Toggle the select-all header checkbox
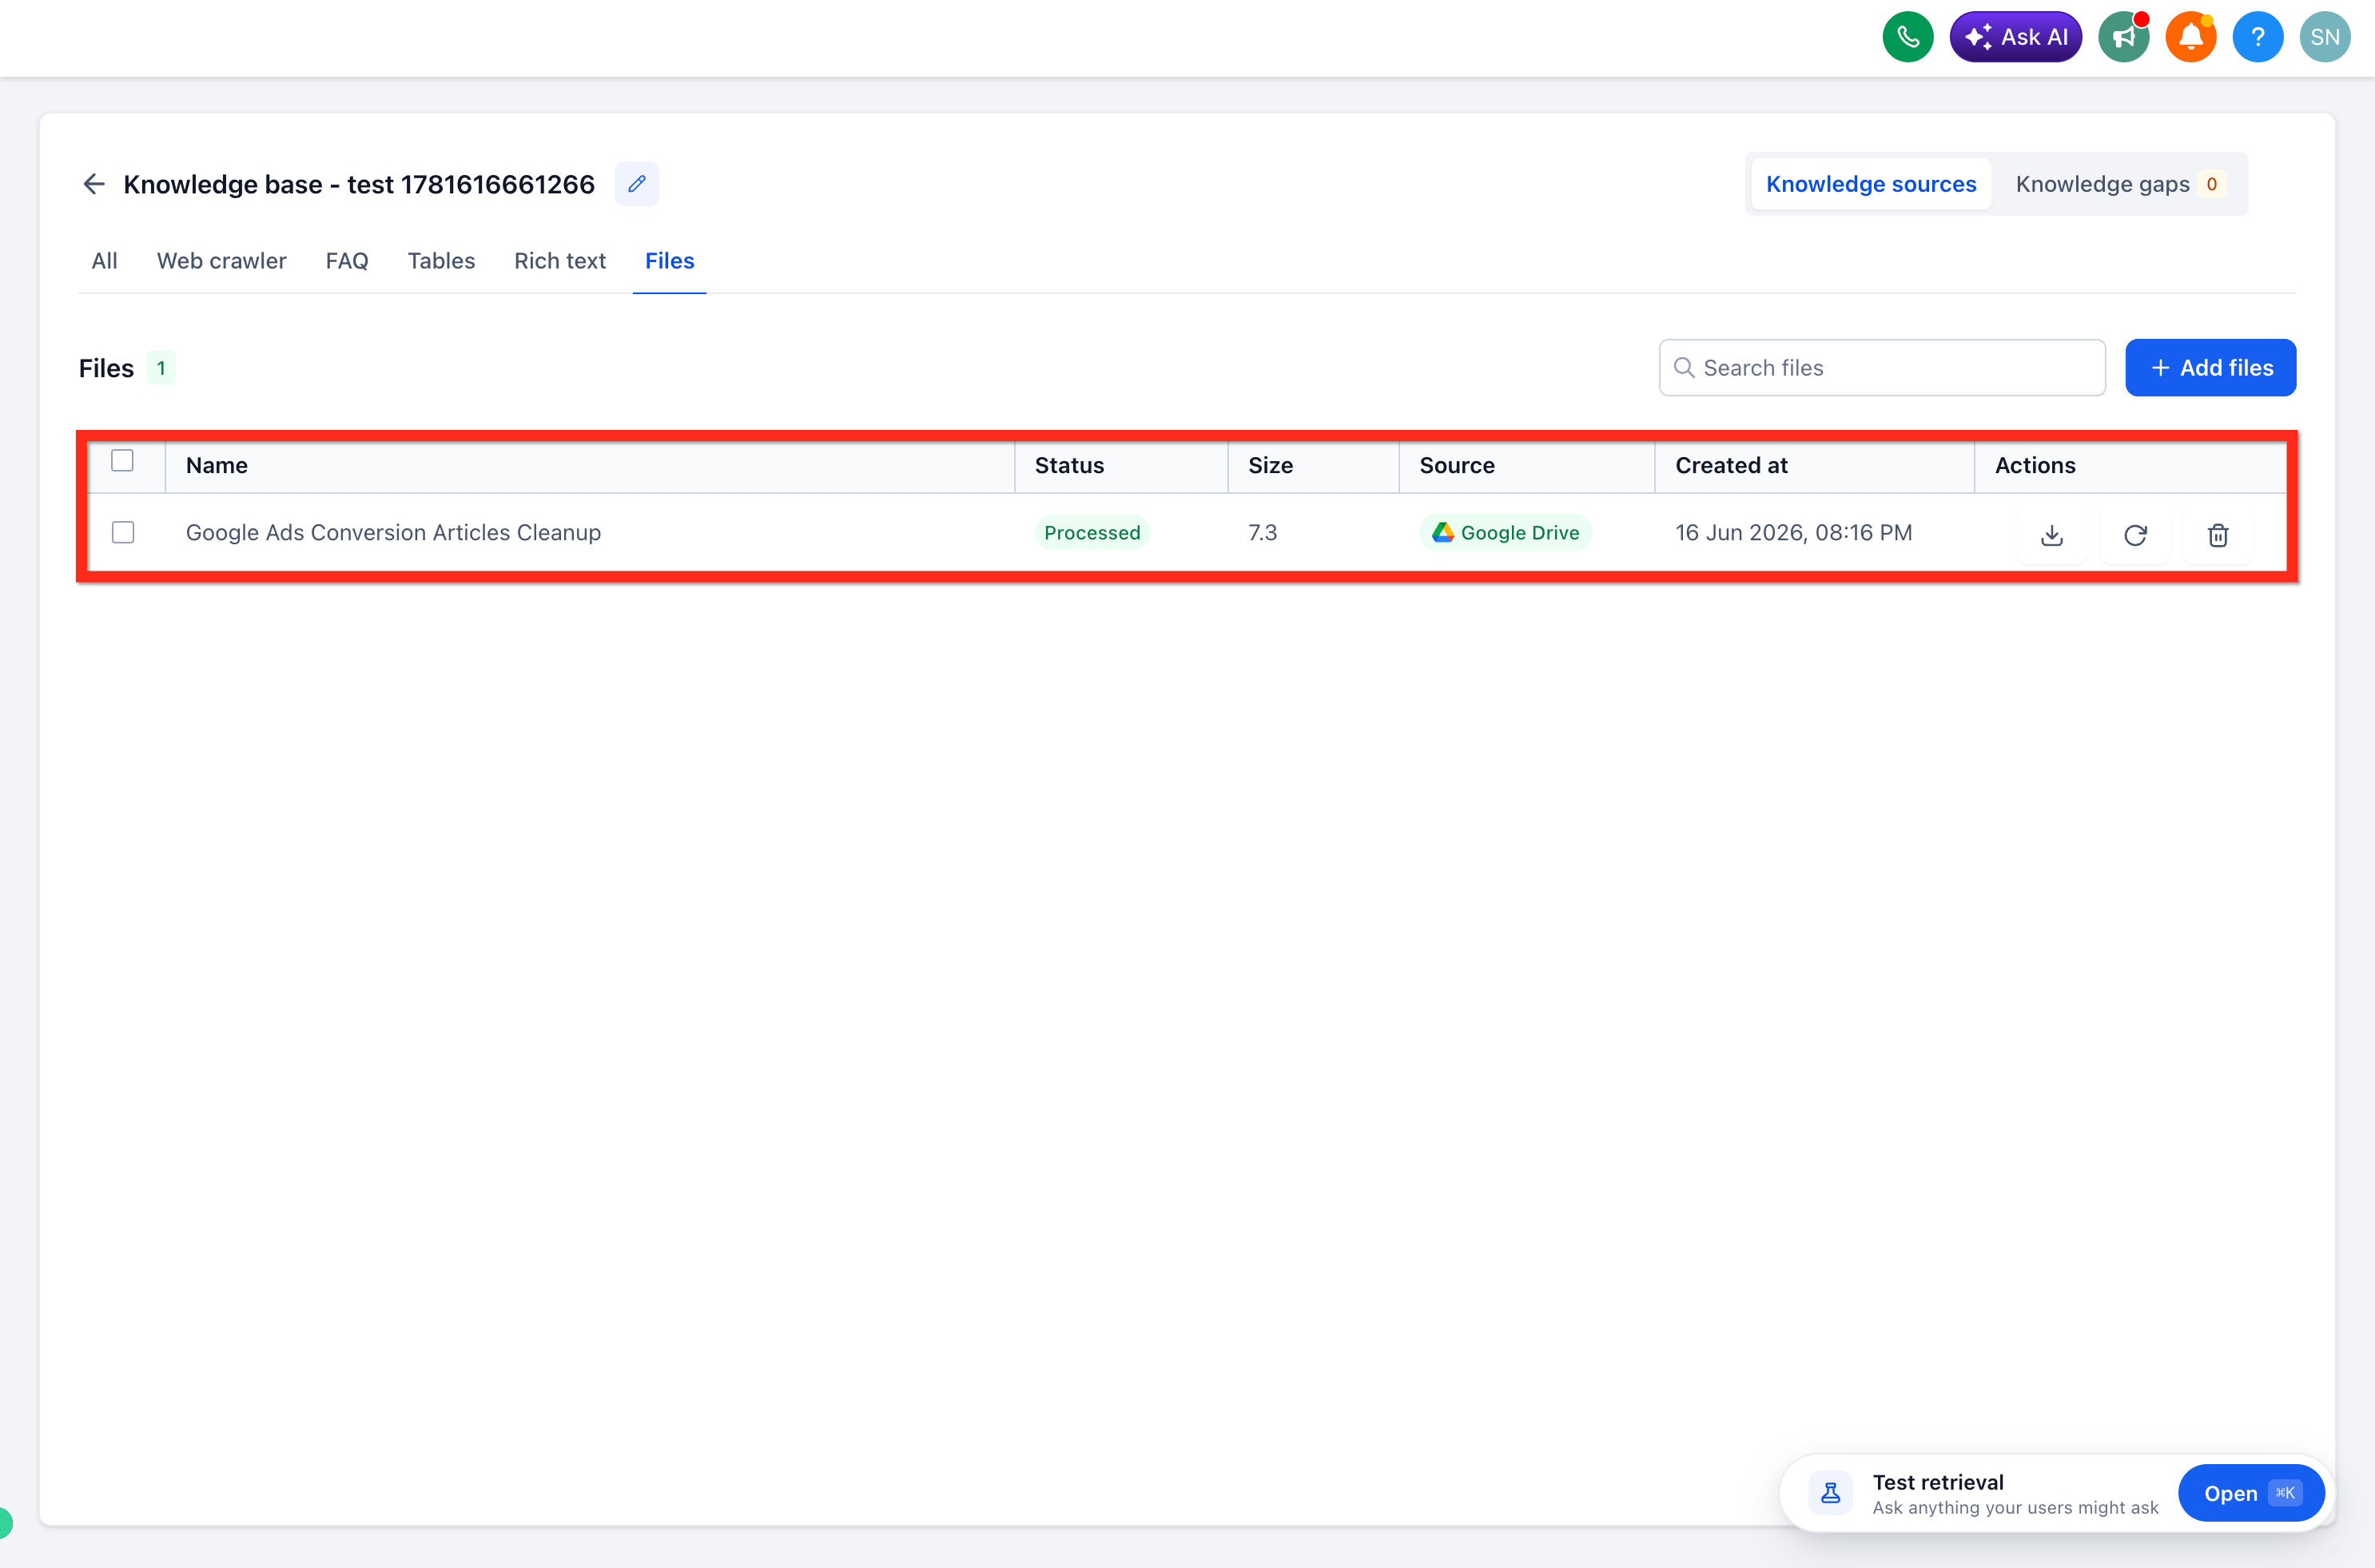Image resolution: width=2375 pixels, height=1568 pixels. point(122,460)
